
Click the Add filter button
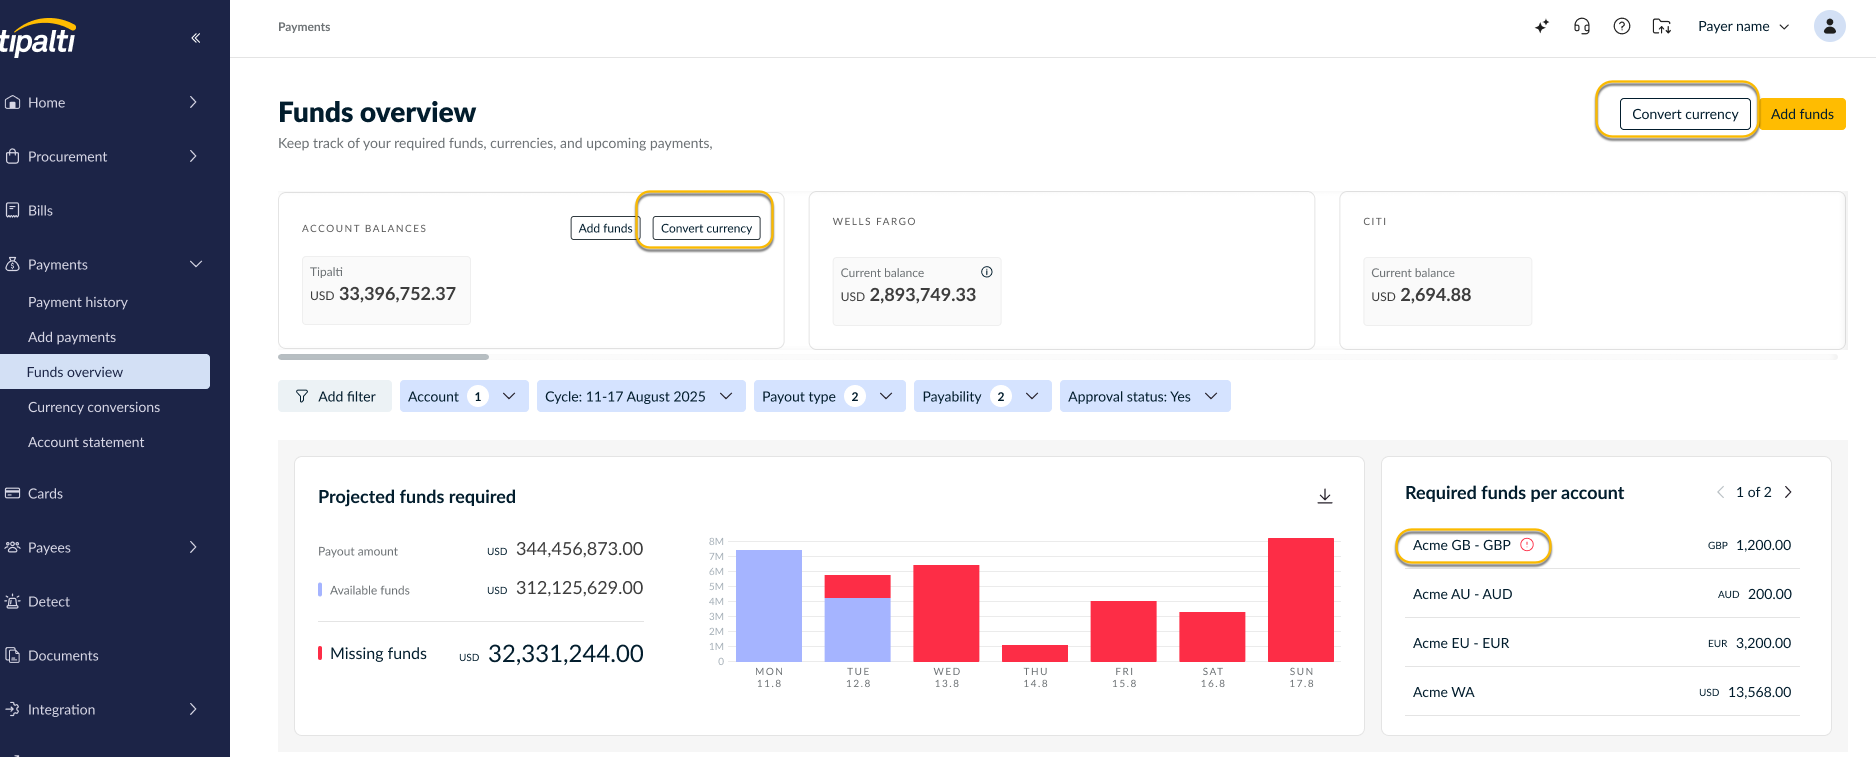(x=335, y=396)
